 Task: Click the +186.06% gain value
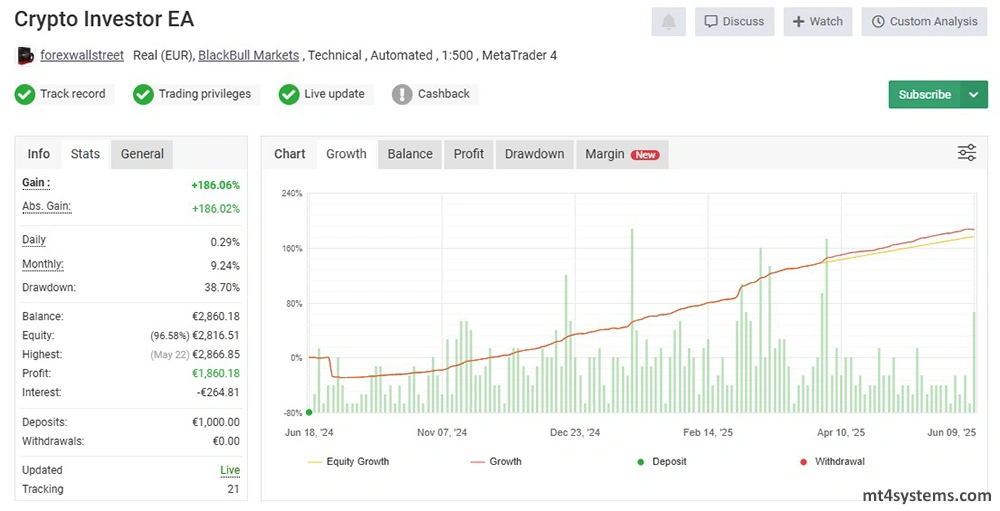216,185
